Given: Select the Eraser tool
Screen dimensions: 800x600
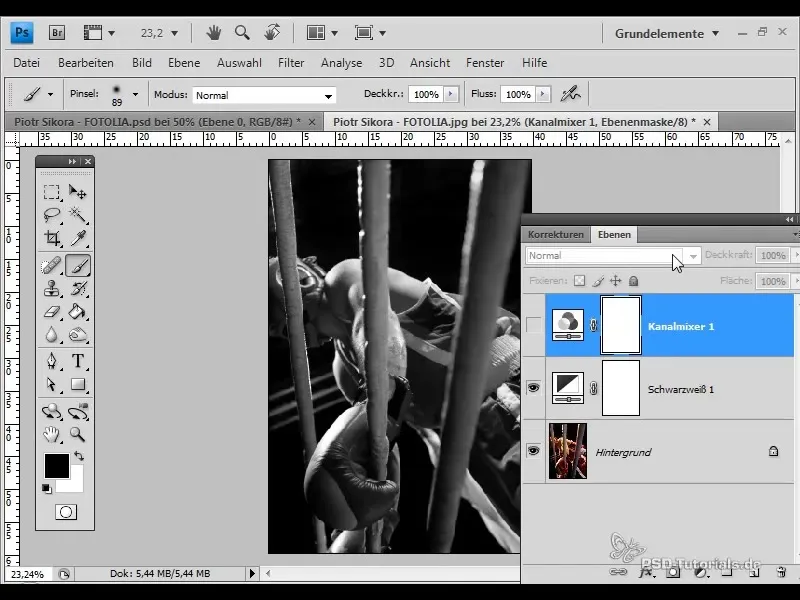Looking at the screenshot, I should 51,312.
